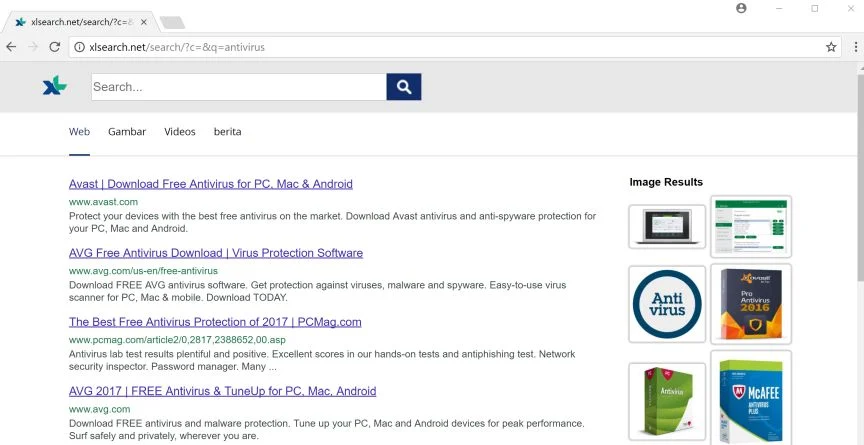Go back to the previous page

click(x=11, y=47)
